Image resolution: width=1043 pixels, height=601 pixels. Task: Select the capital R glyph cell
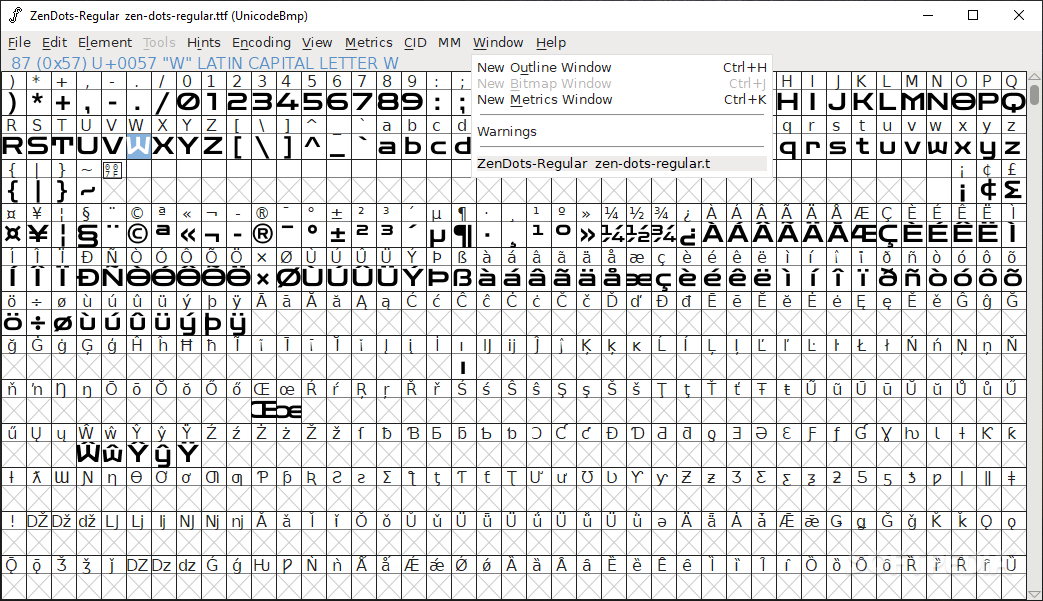13,146
